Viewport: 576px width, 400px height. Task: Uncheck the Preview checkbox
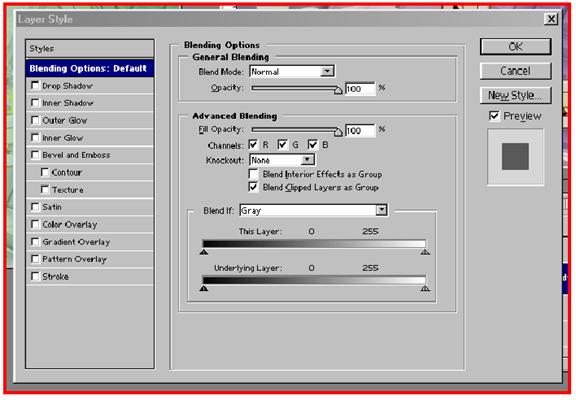click(494, 116)
